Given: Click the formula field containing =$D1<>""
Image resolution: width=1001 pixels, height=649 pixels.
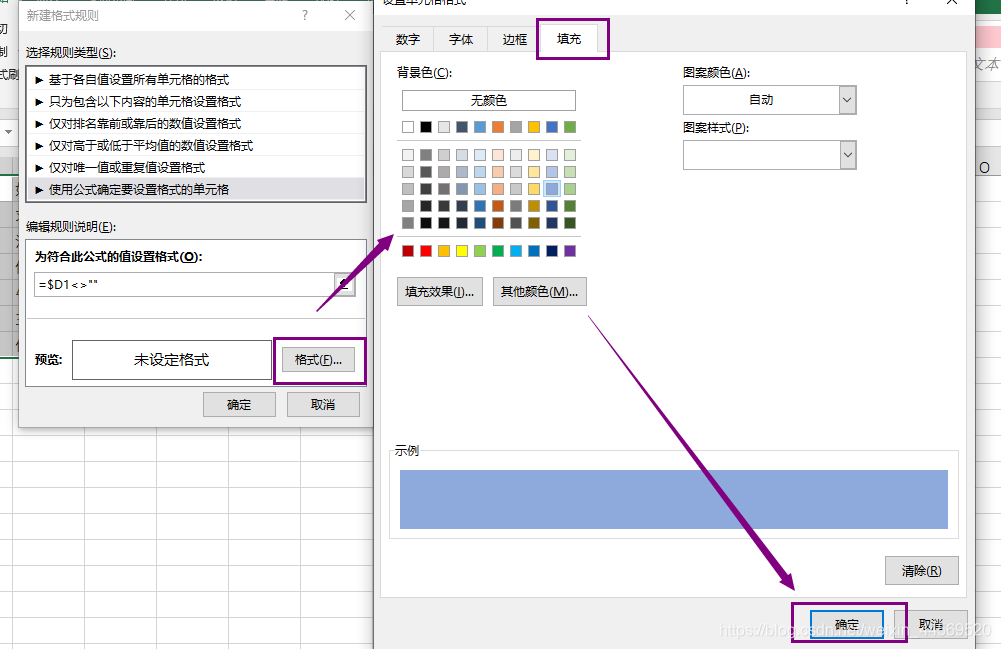Looking at the screenshot, I should click(184, 285).
